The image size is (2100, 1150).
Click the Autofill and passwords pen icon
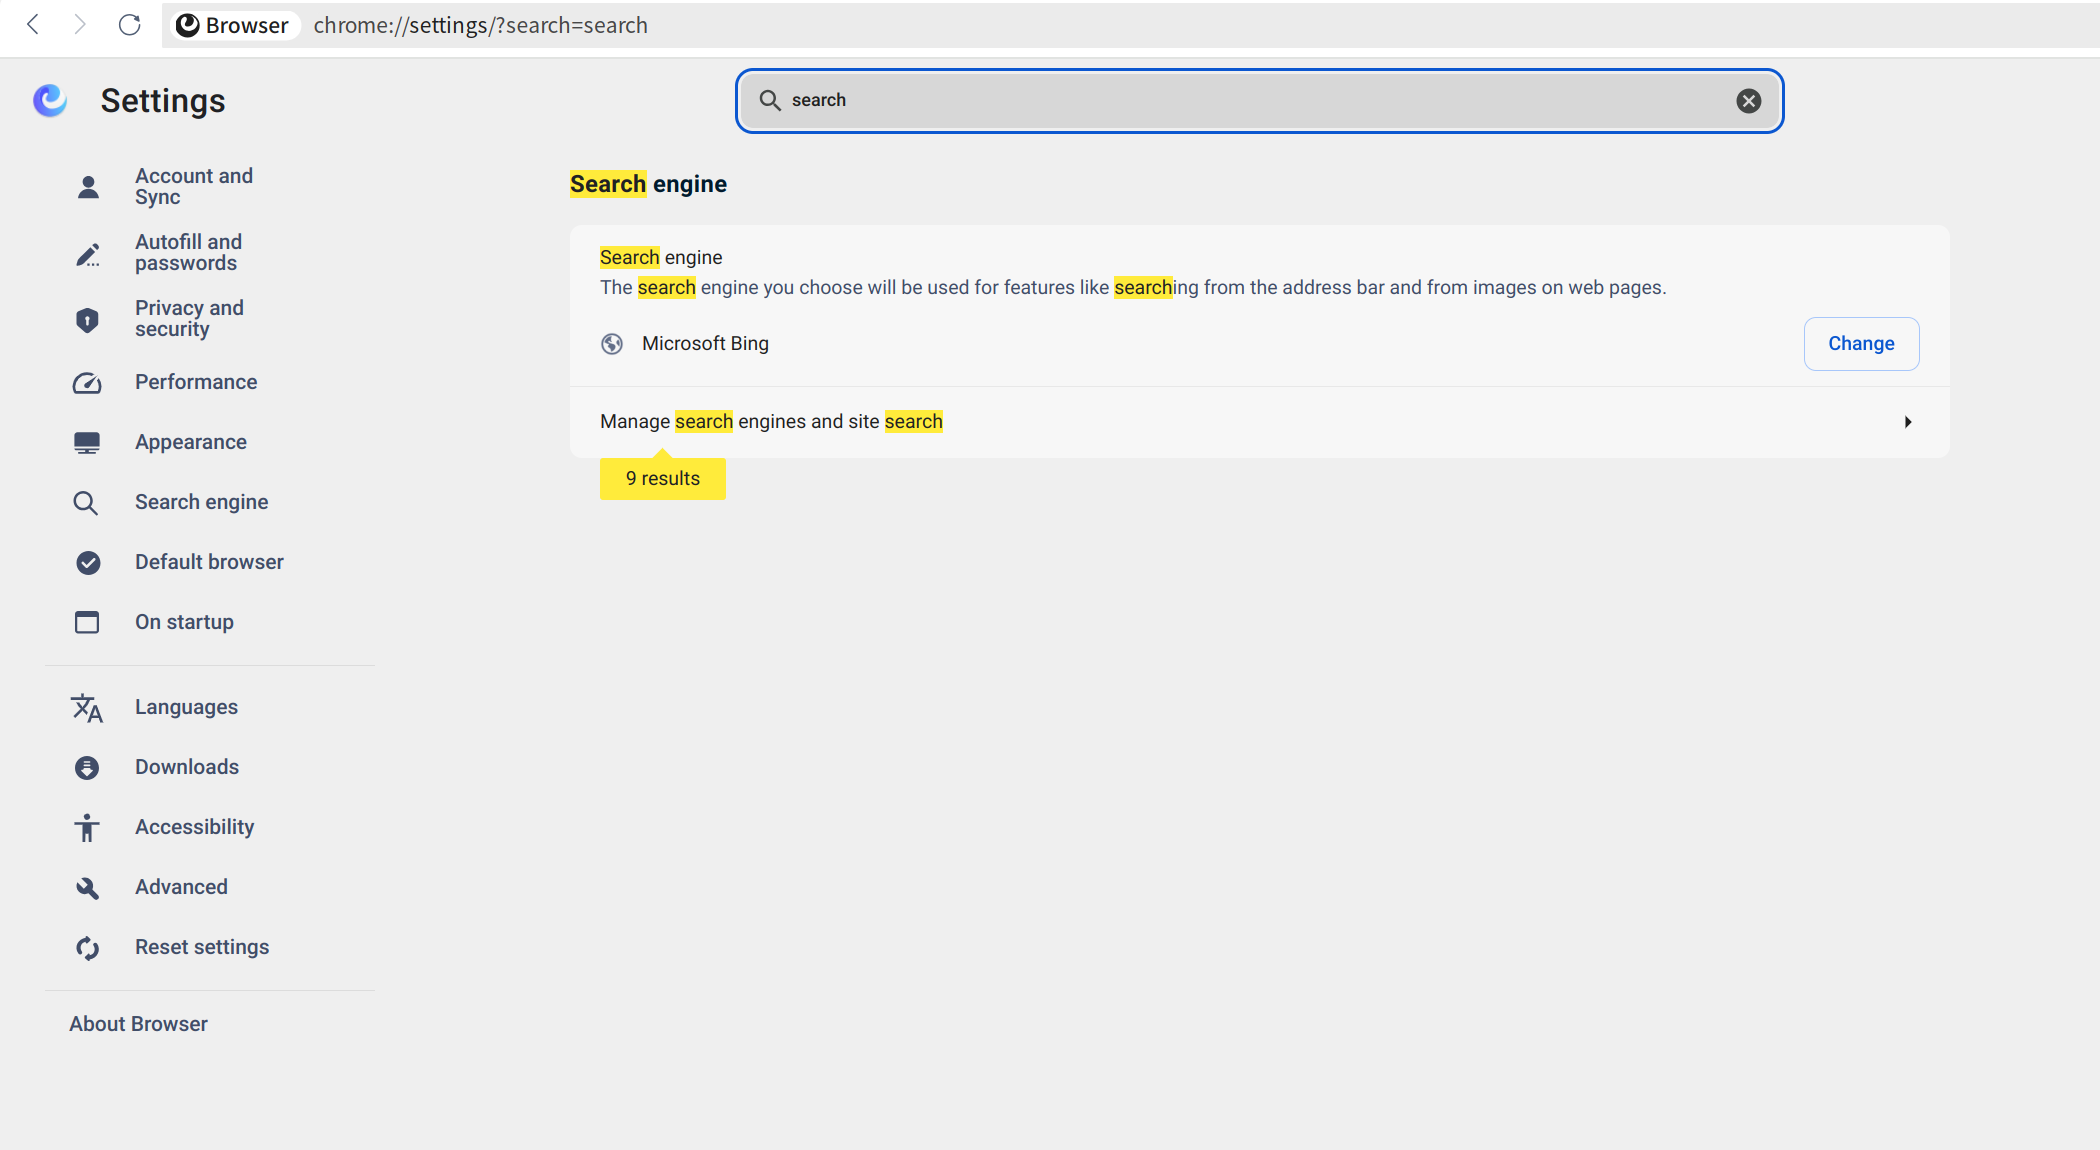coord(88,254)
